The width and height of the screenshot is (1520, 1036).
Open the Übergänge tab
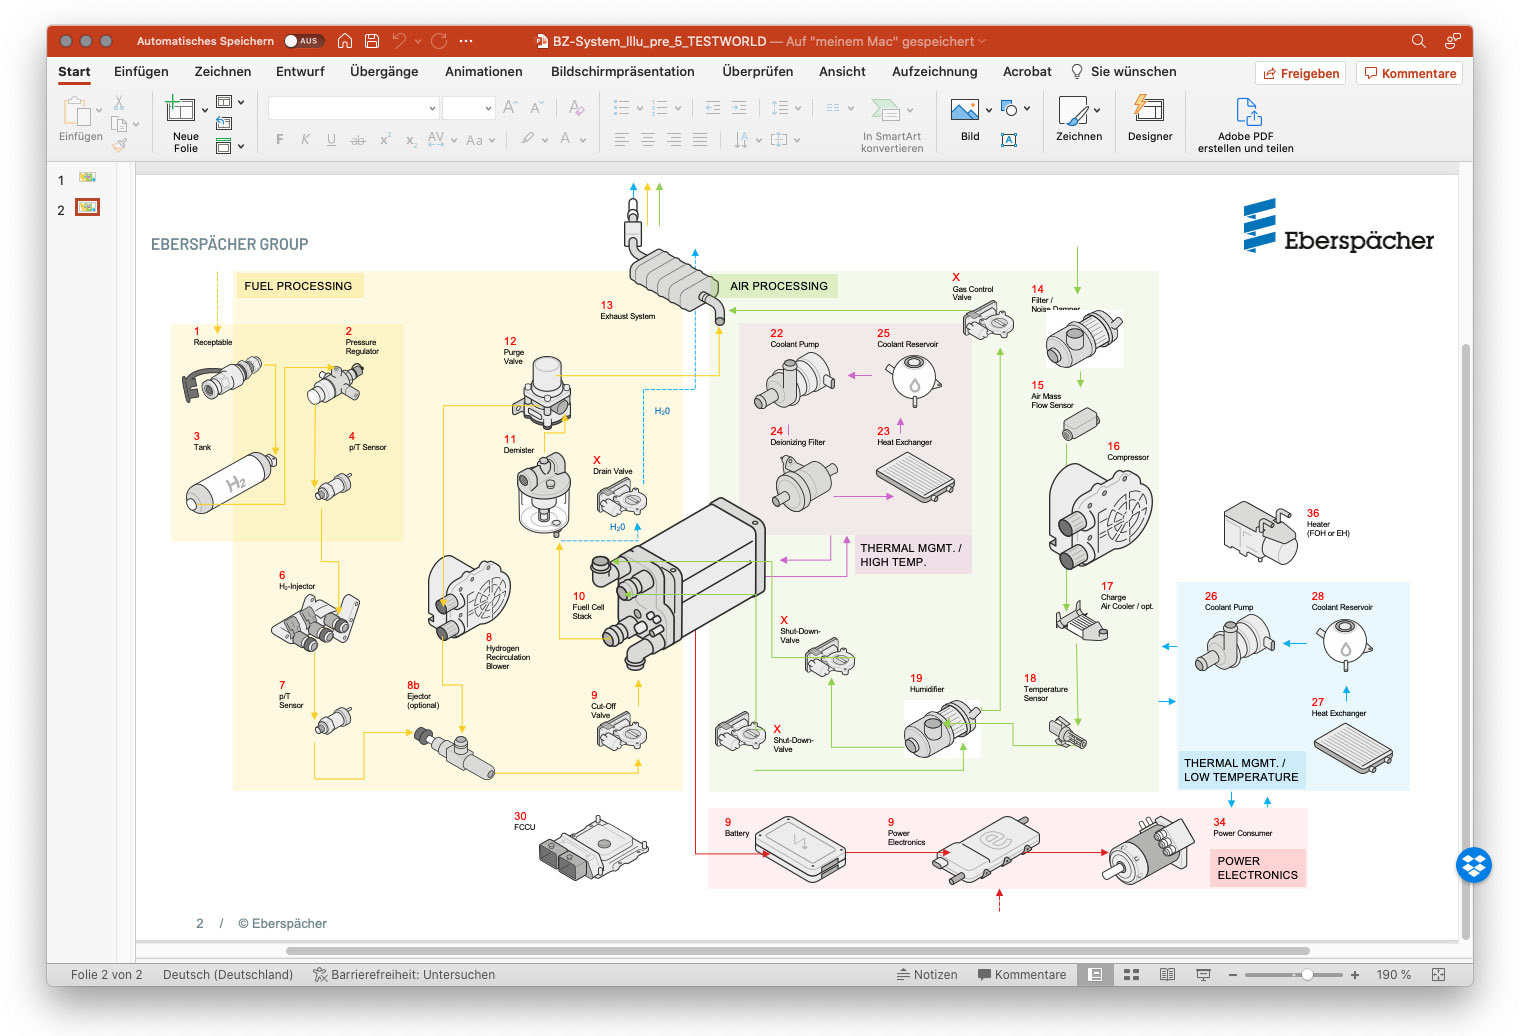(384, 72)
